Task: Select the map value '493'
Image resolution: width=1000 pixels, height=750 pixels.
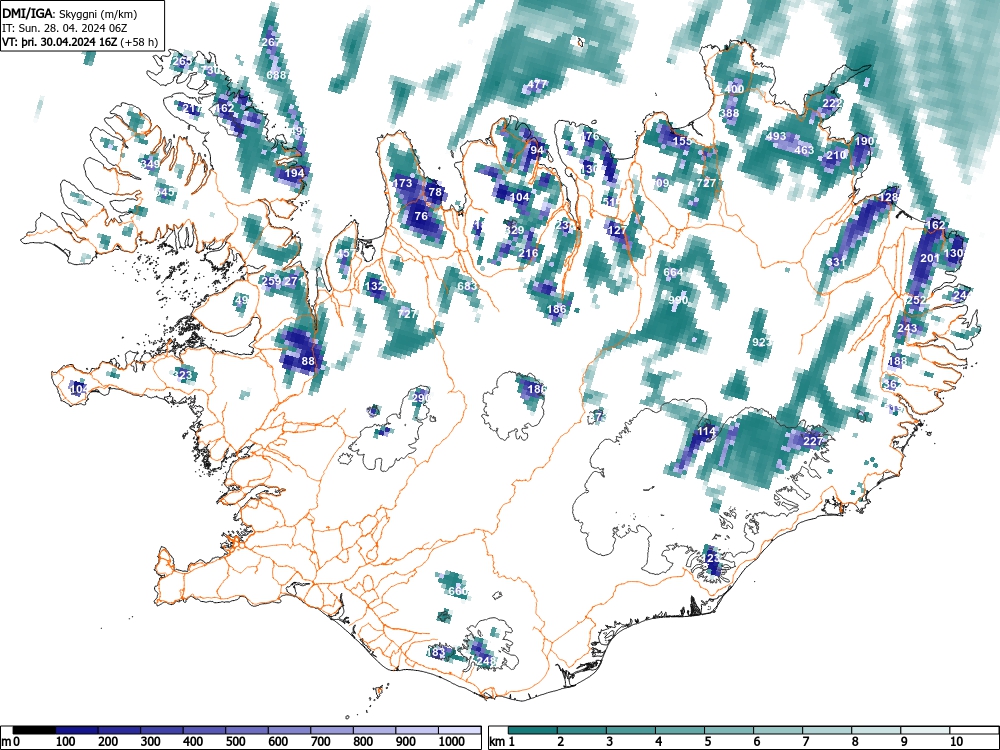Action: 776,136
